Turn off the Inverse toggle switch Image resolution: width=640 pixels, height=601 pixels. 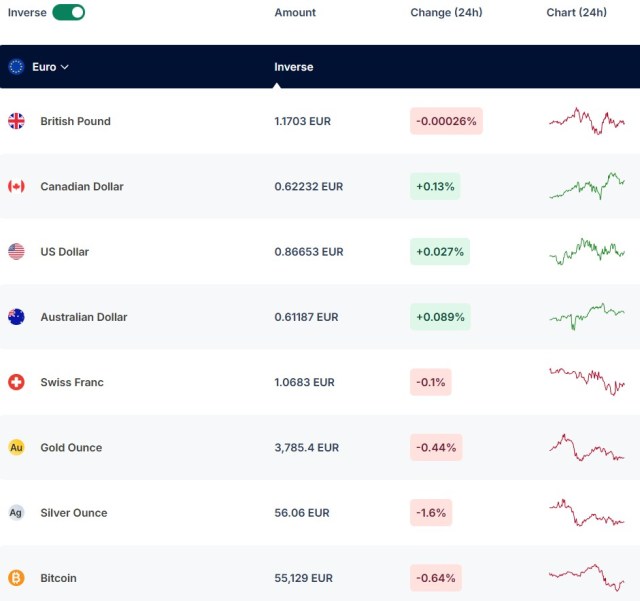(x=69, y=12)
